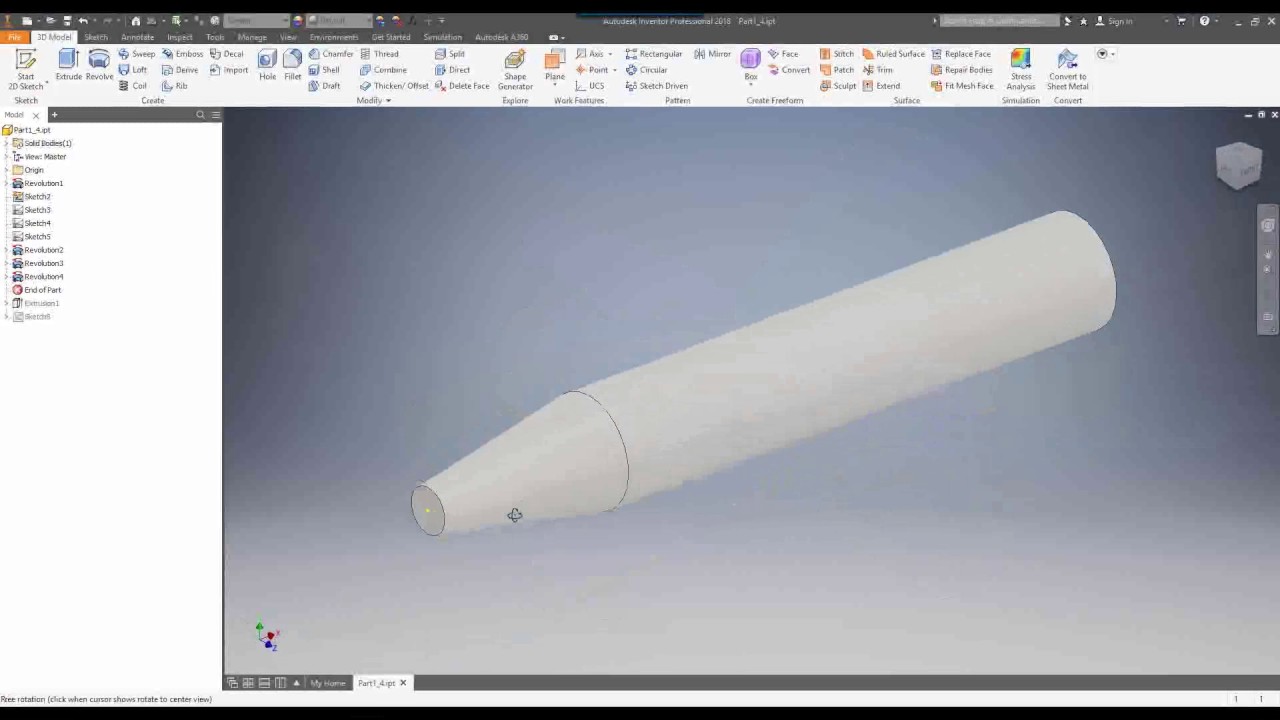Viewport: 1280px width, 720px height.
Task: Add a new browser panel tab
Action: [54, 115]
